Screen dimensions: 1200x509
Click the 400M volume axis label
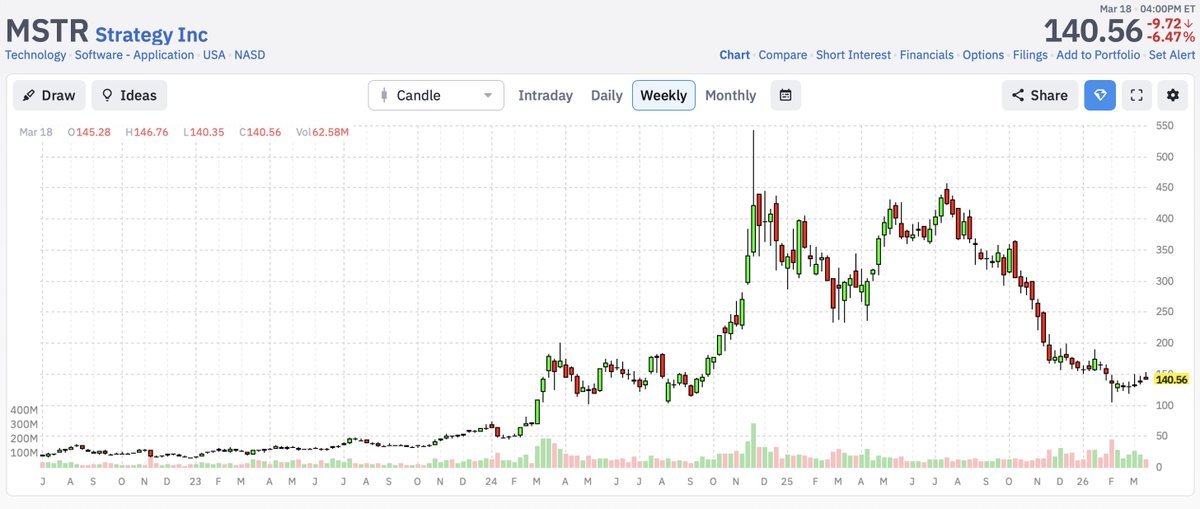(25, 411)
